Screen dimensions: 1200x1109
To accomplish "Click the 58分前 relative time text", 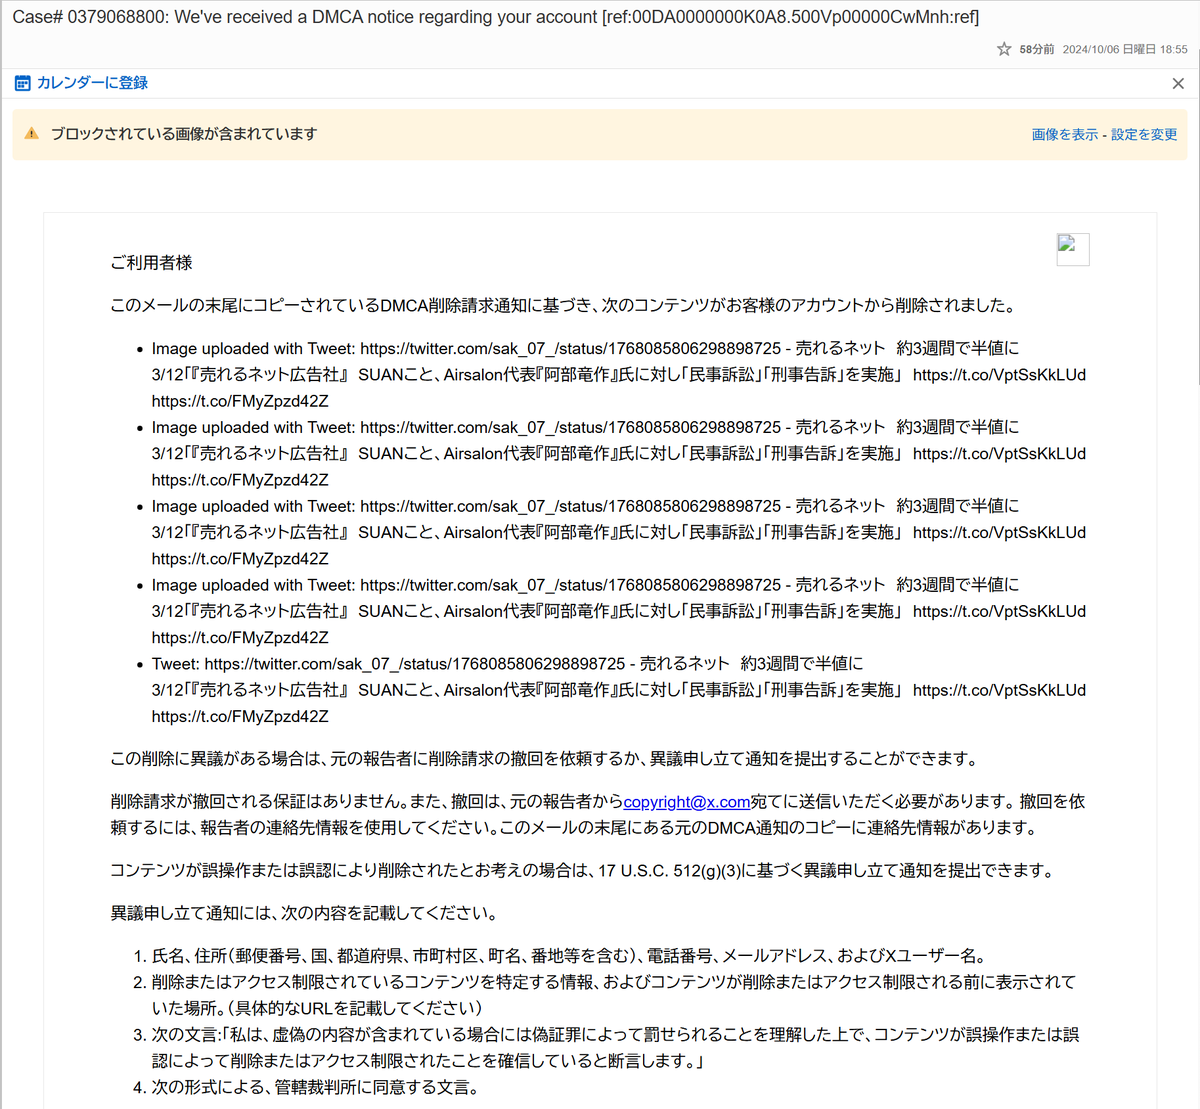I will coord(1037,49).
